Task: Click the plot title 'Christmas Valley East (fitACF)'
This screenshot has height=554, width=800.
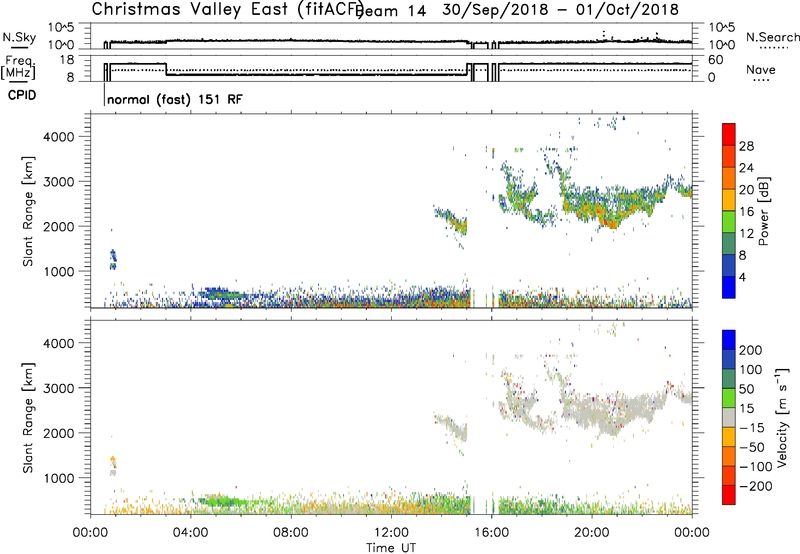Action: [228, 9]
